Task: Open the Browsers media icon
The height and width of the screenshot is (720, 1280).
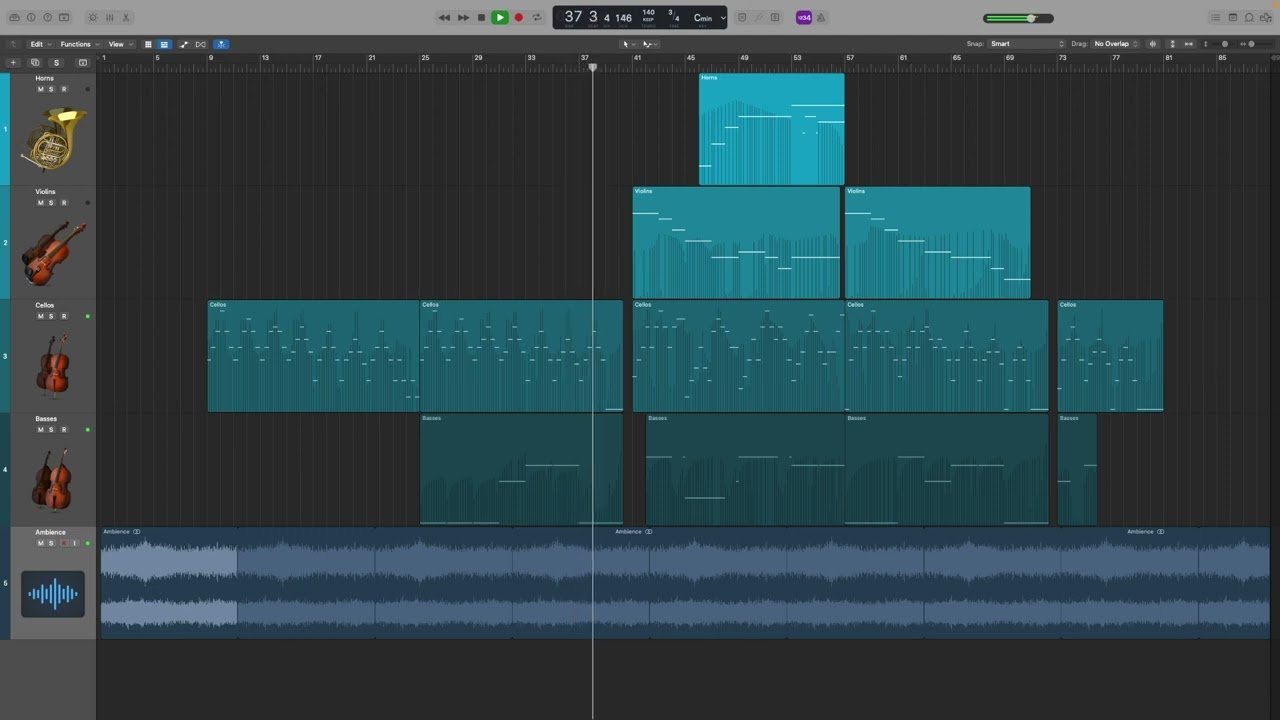Action: [1265, 18]
